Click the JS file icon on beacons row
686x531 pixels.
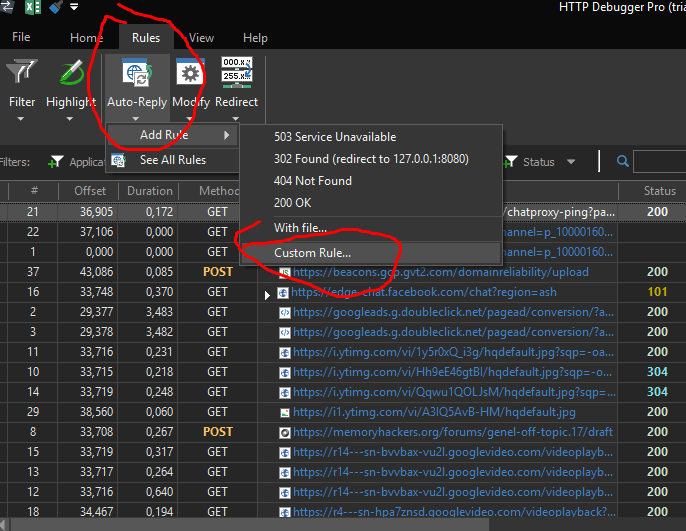pos(285,273)
